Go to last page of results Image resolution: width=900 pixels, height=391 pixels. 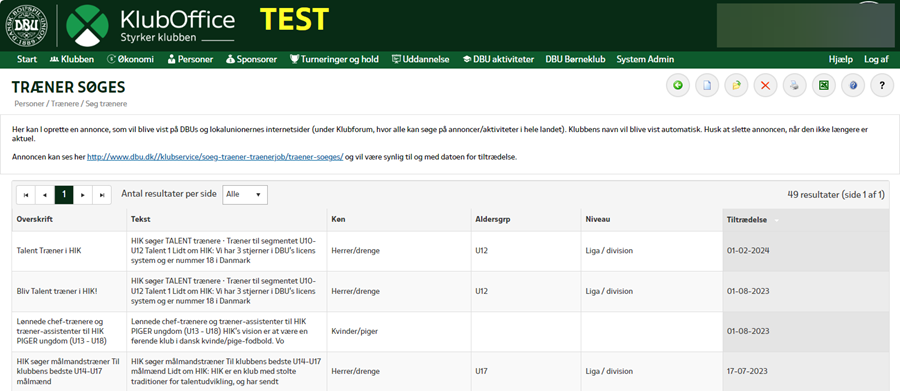tap(102, 195)
